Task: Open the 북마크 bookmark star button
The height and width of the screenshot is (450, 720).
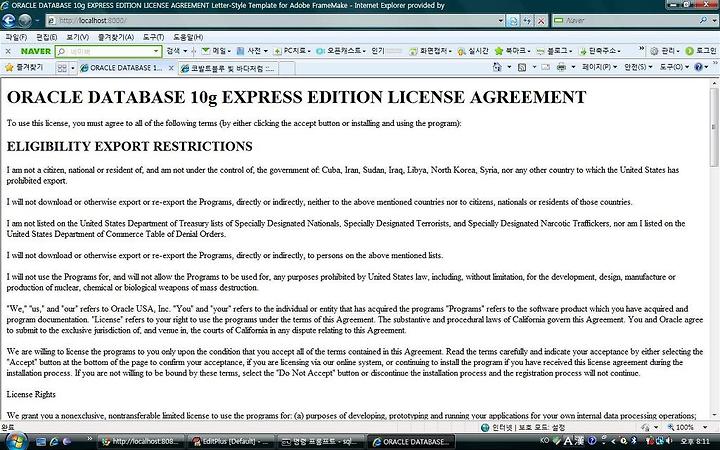Action: pyautogui.click(x=512, y=51)
